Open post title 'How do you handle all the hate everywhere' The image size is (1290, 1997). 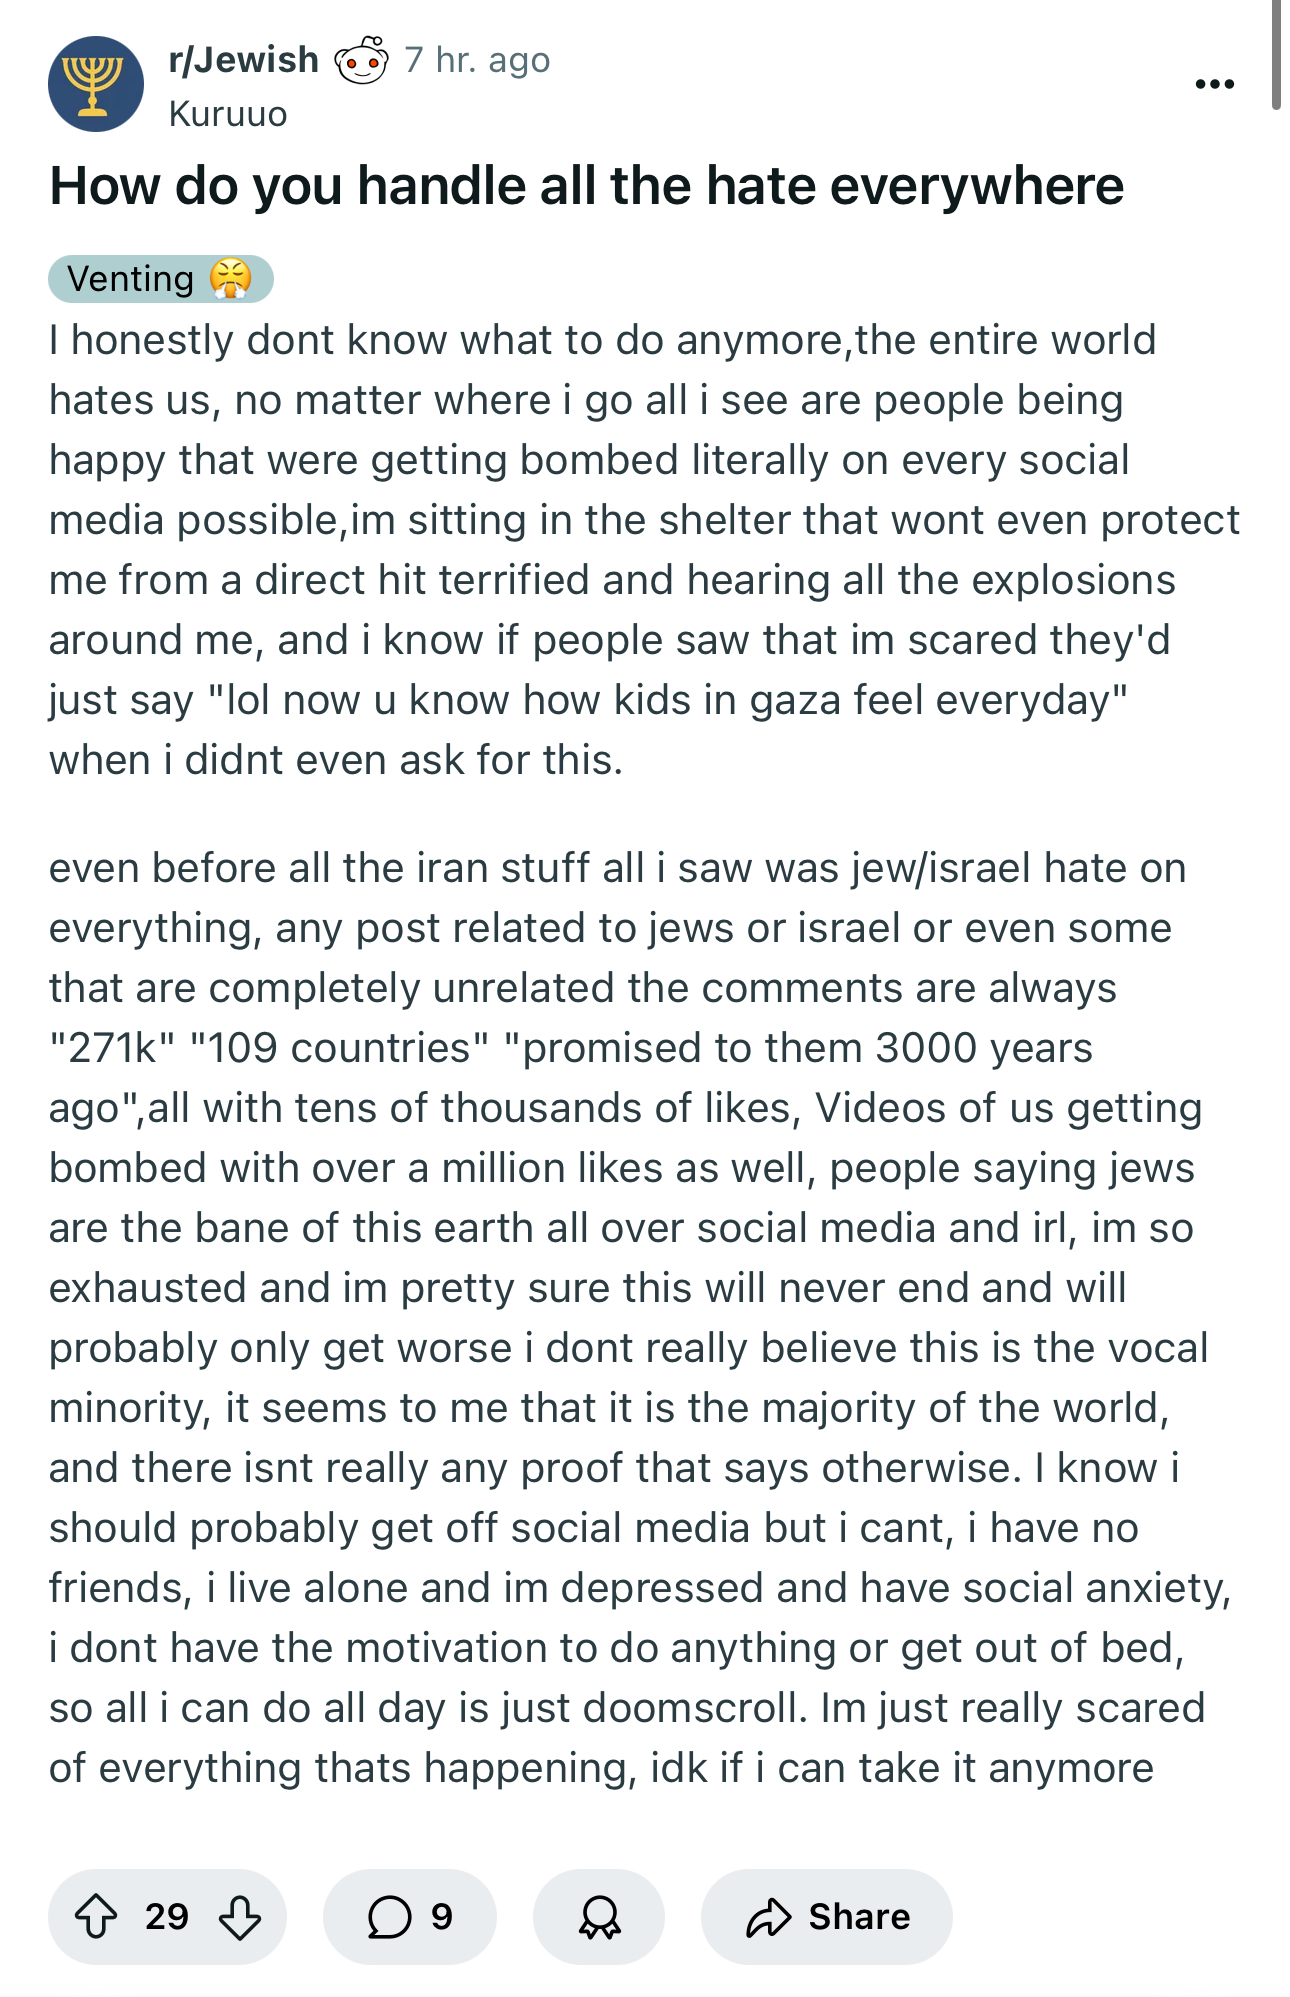(x=587, y=186)
